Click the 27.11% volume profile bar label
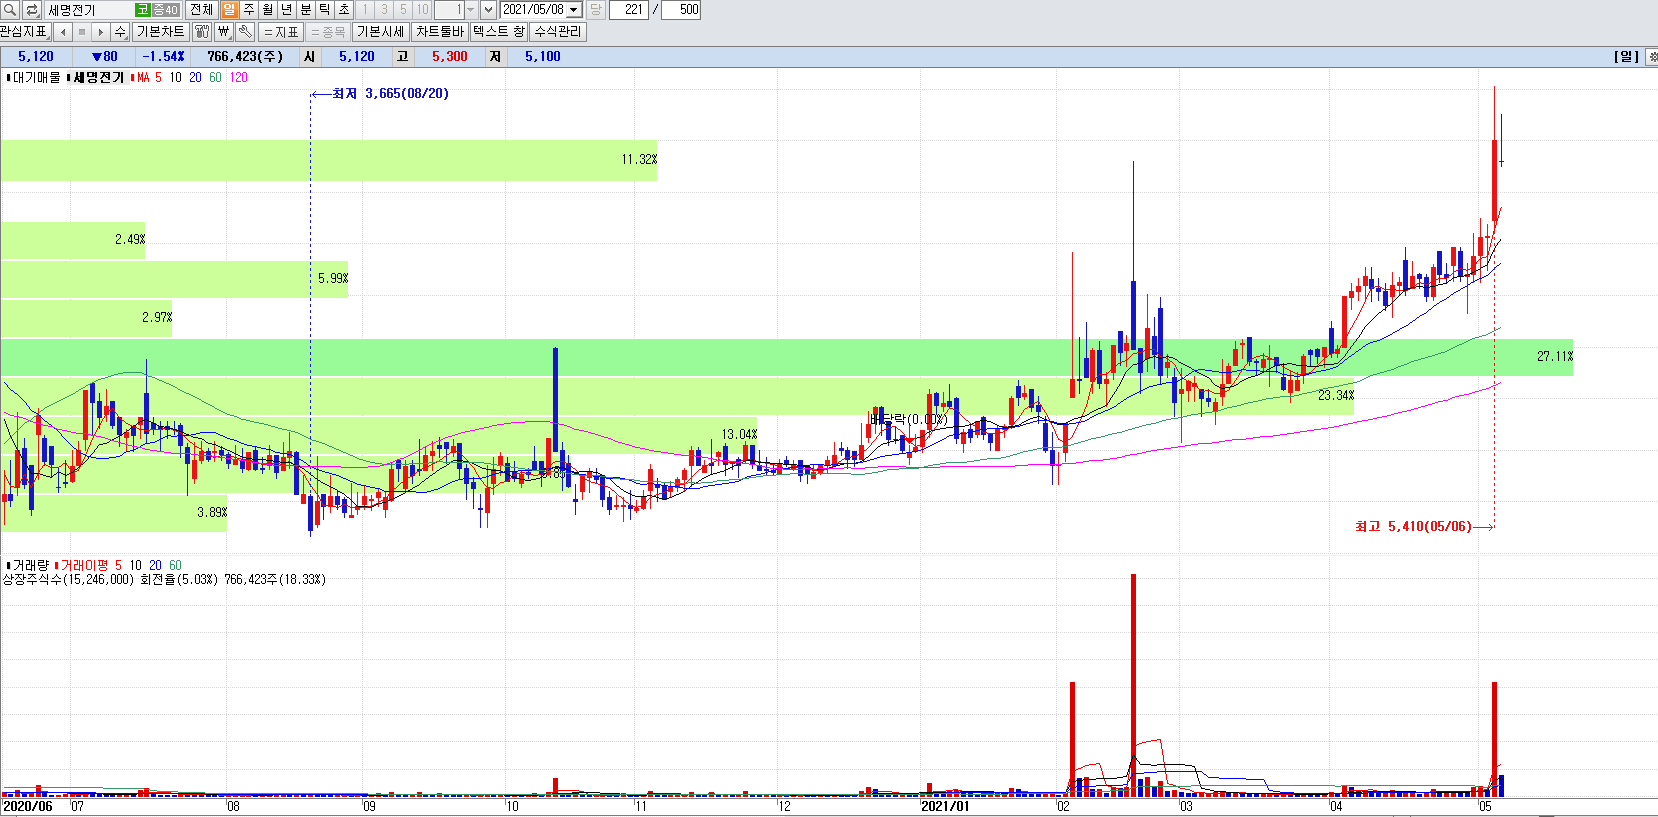Image resolution: width=1658 pixels, height=817 pixels. tap(1555, 356)
